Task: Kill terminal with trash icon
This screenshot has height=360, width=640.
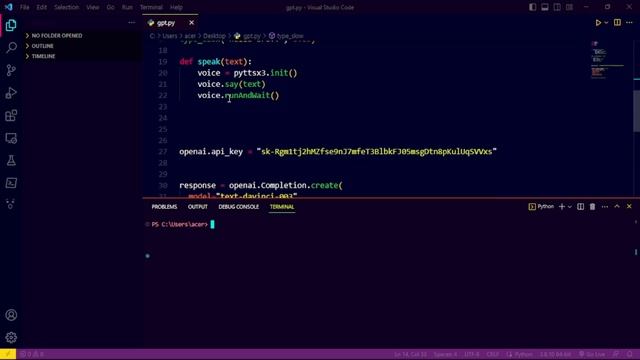Action: click(592, 207)
